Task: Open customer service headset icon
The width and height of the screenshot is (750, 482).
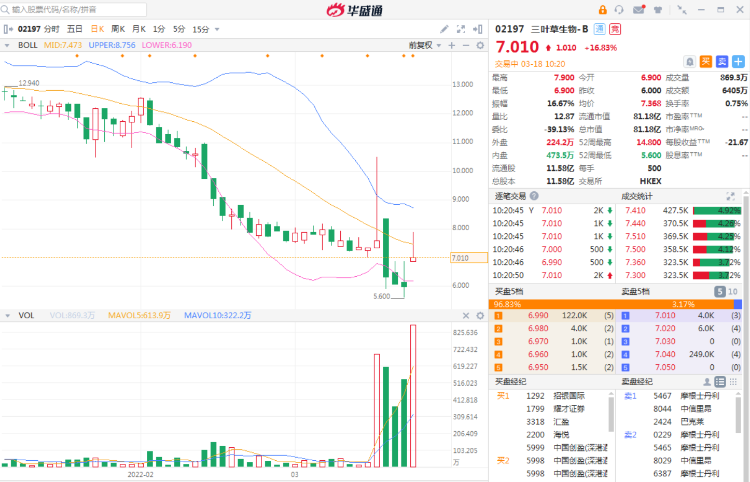Action: pos(619,10)
